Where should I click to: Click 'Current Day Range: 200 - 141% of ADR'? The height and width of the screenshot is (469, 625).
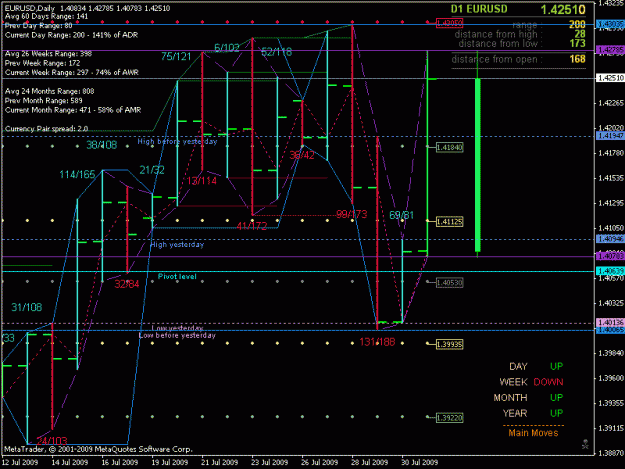coord(71,35)
